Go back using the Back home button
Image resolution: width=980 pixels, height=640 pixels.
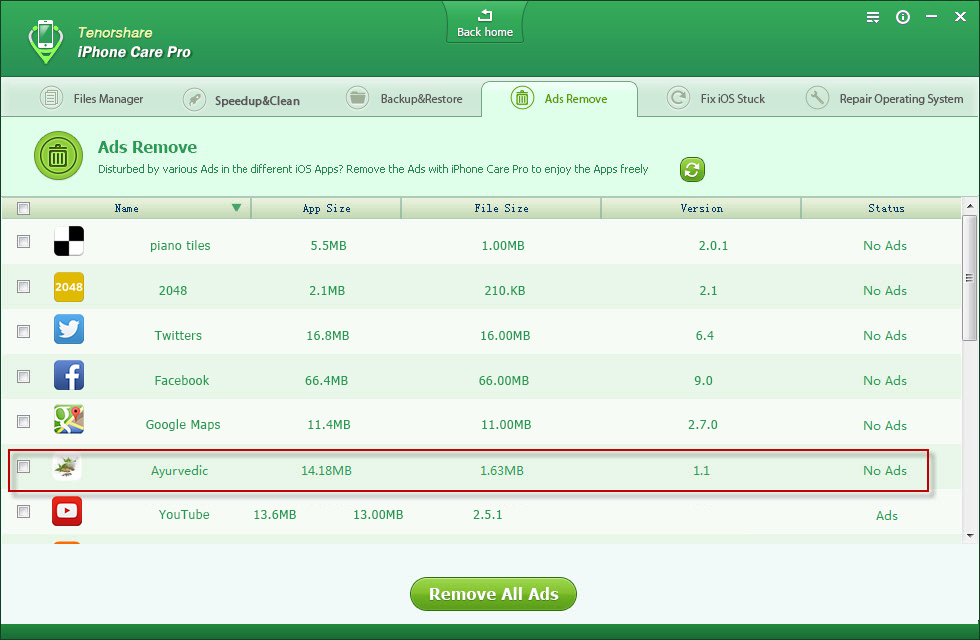[x=485, y=23]
